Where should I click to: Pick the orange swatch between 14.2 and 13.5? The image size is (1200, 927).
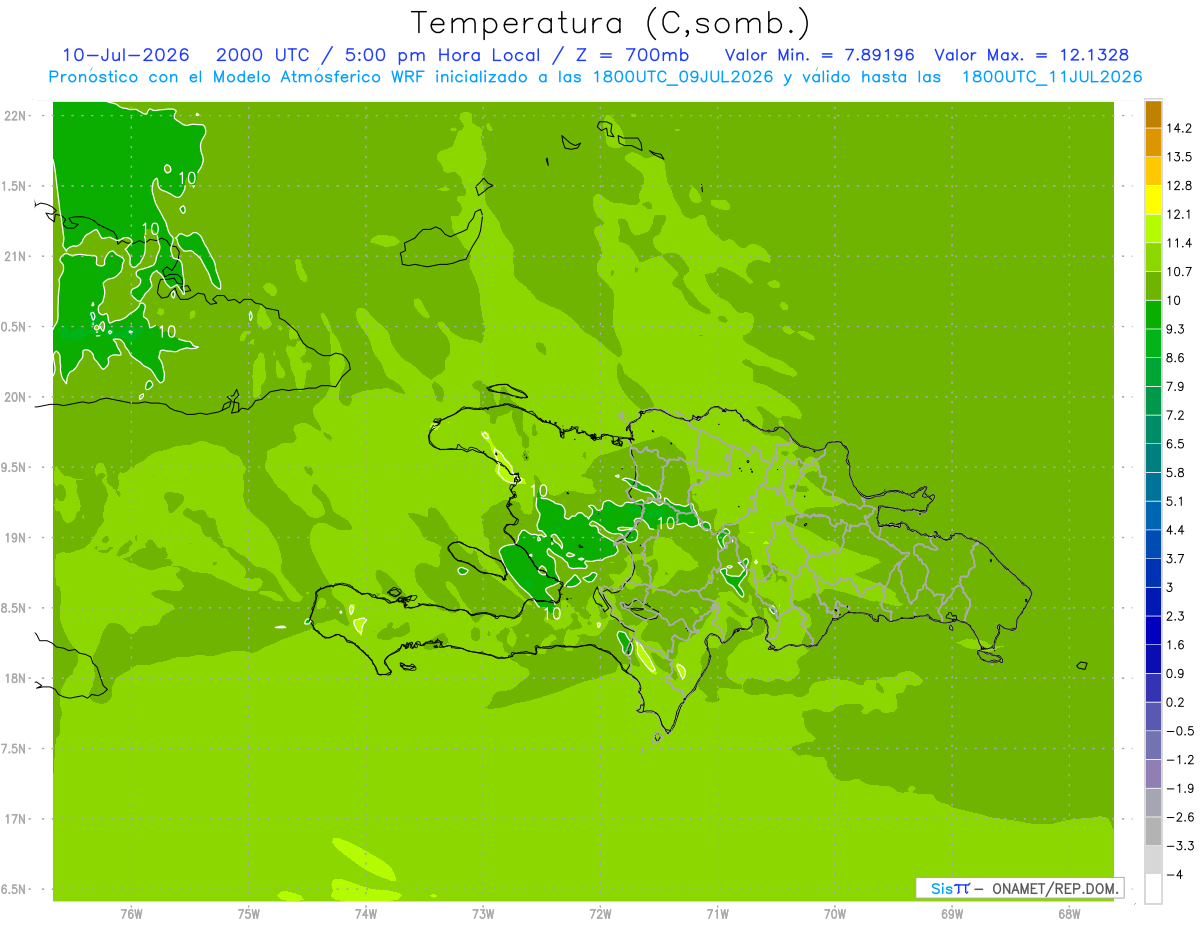tap(1153, 142)
